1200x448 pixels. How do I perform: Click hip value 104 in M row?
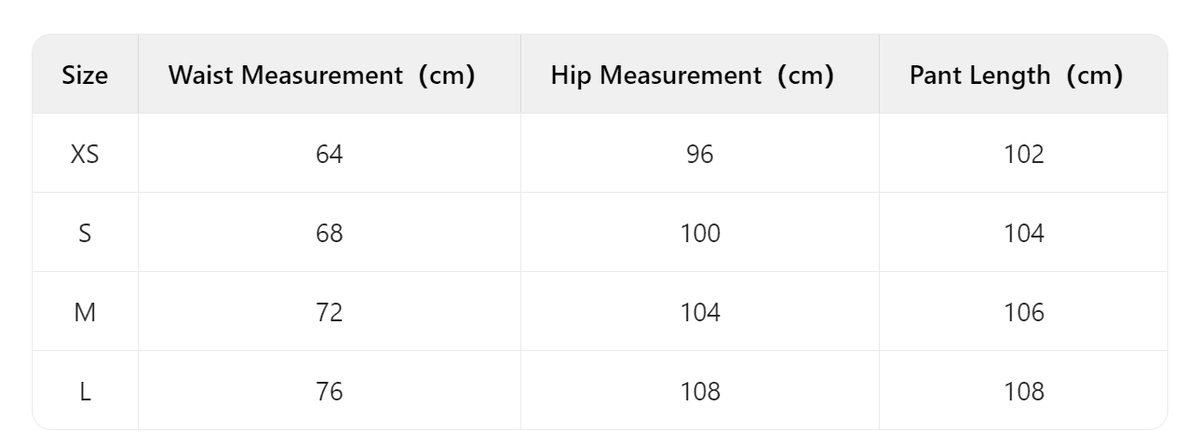(700, 312)
